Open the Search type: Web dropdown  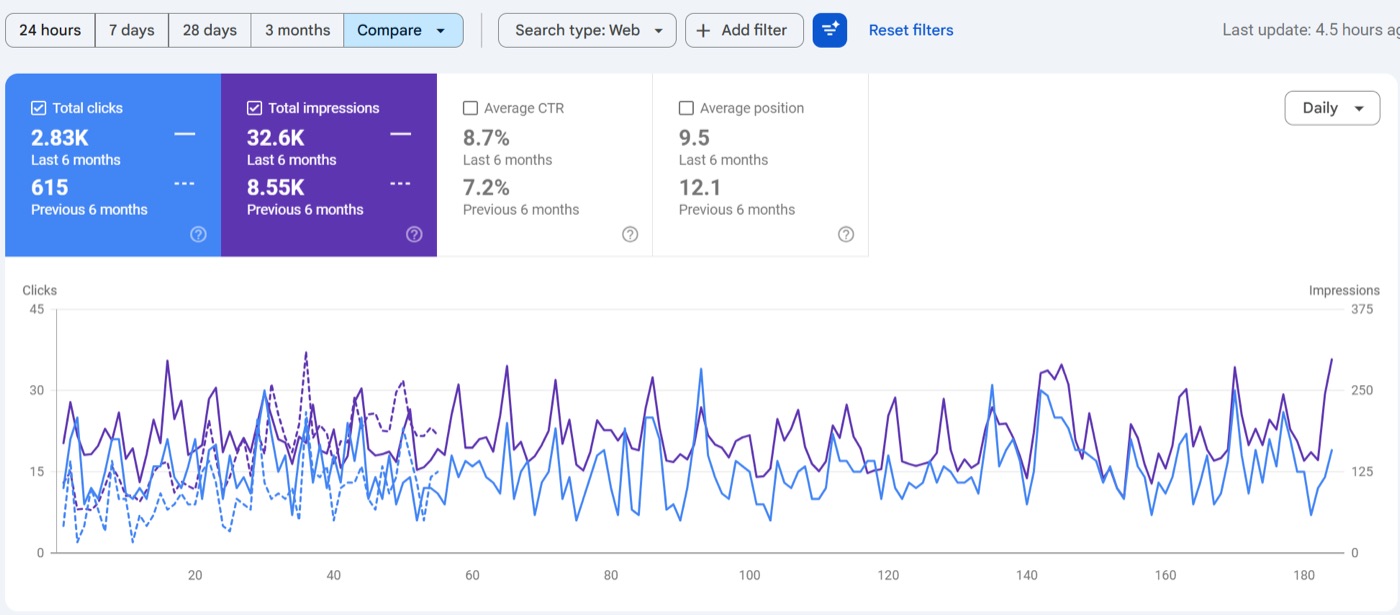point(587,30)
